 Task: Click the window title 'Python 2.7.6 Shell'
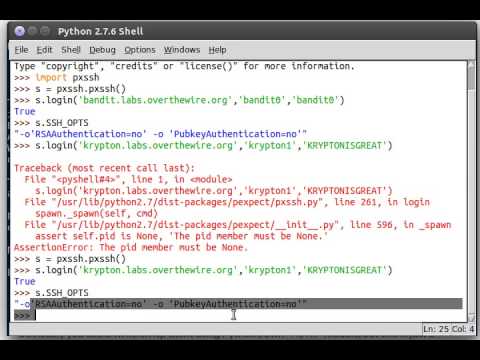[100, 31]
